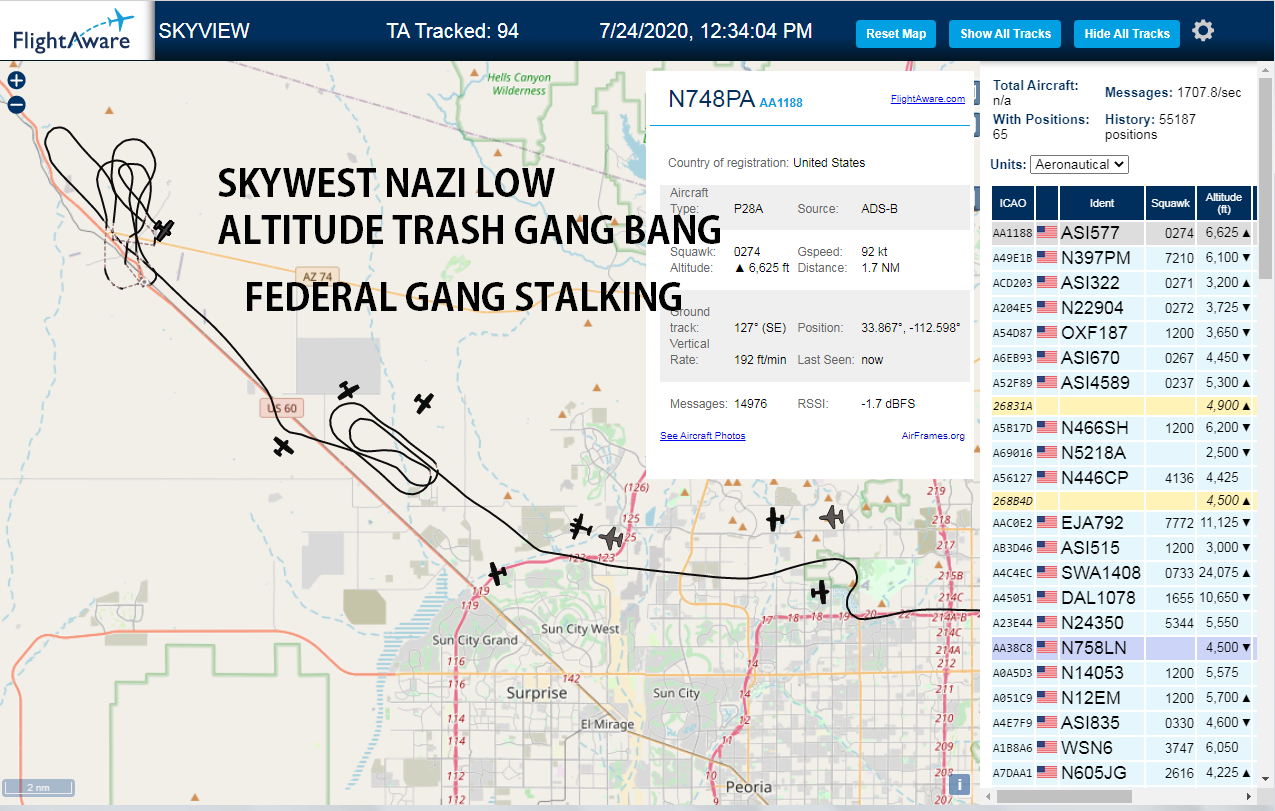
Task: Zoom out on the map
Action: 16,105
